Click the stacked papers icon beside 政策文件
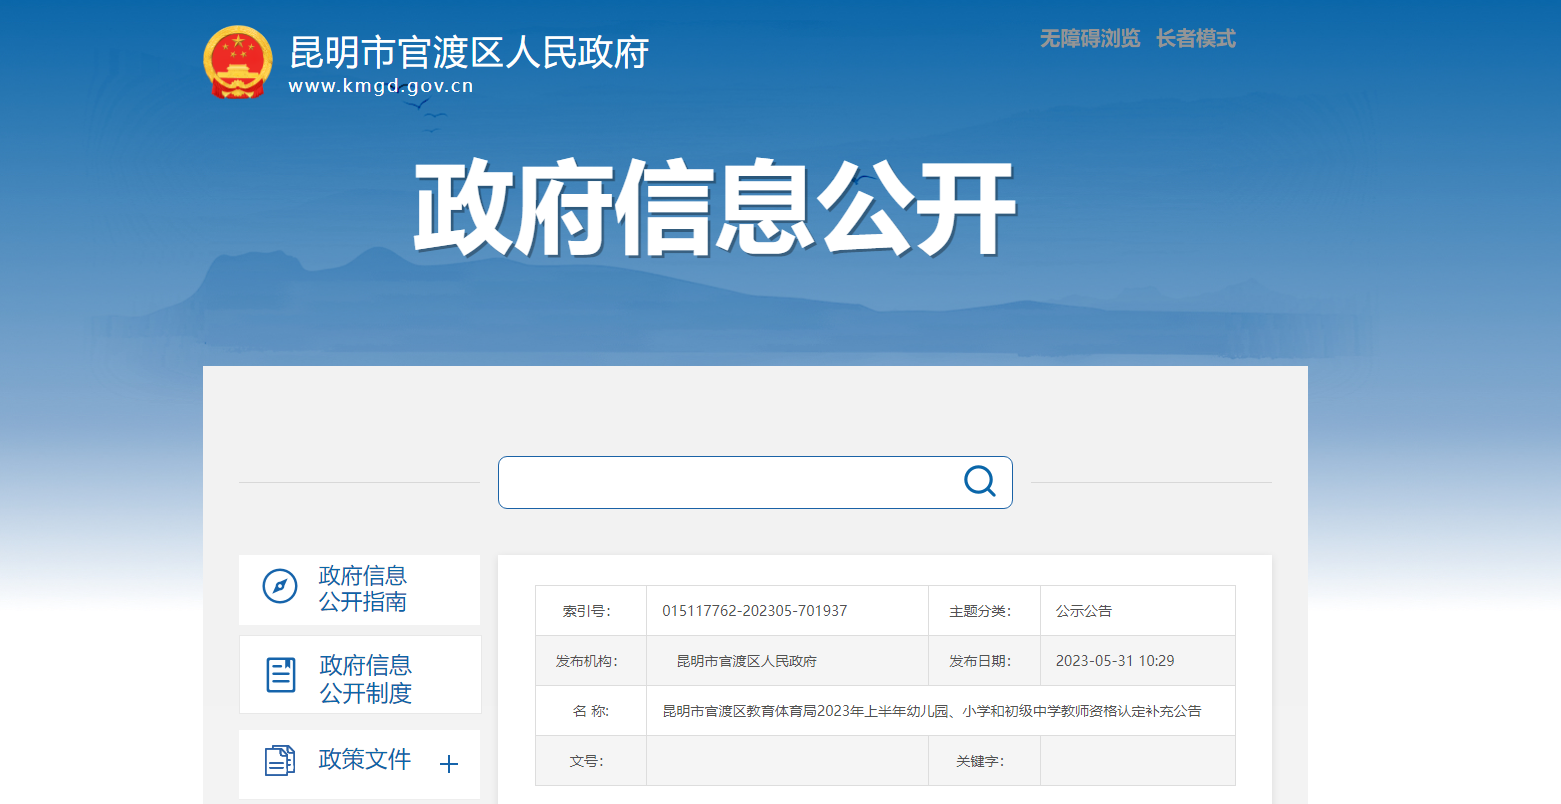Screen dimensions: 1561x804 (280, 761)
